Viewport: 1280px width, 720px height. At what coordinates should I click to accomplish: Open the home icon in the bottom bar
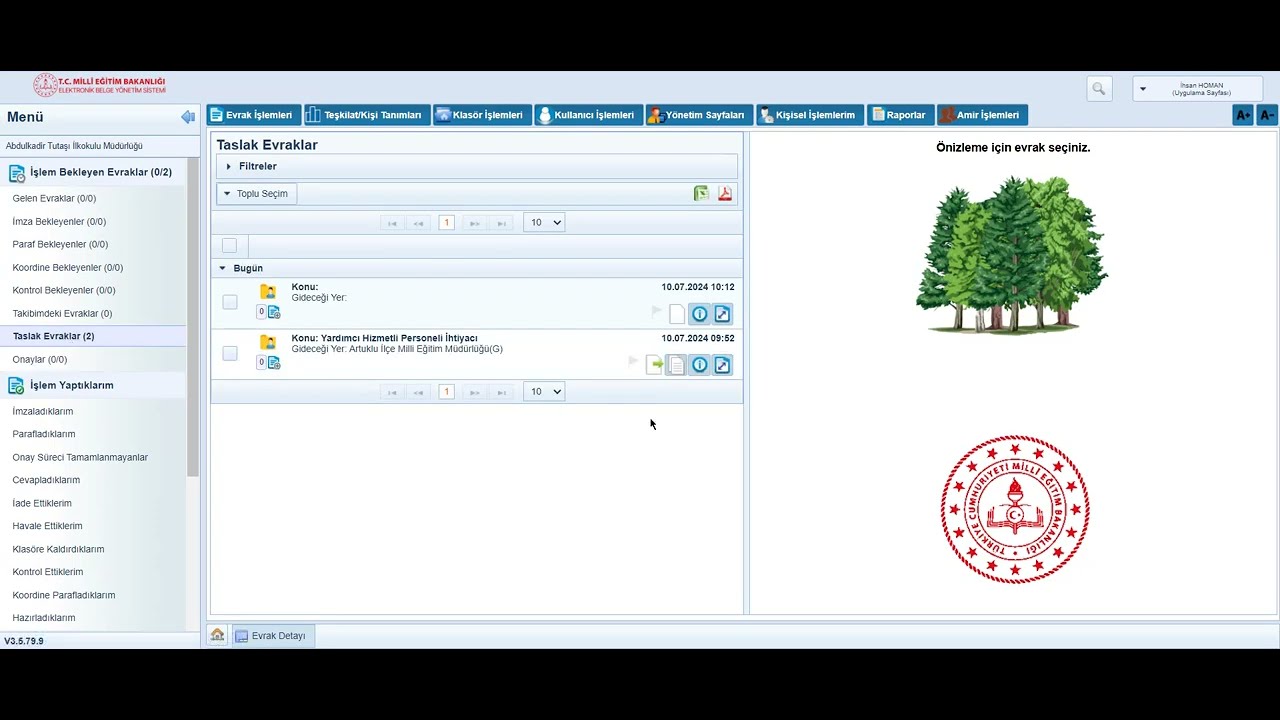(x=217, y=635)
